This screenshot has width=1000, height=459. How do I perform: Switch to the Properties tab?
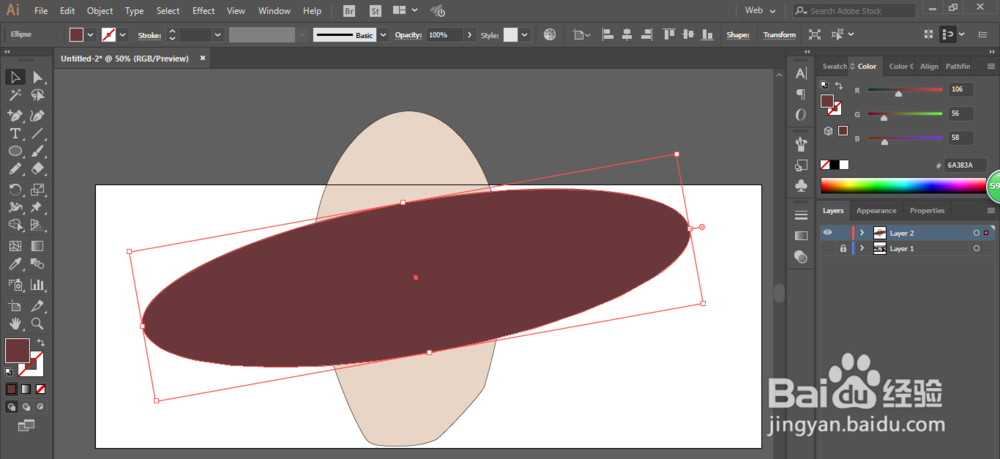(927, 210)
